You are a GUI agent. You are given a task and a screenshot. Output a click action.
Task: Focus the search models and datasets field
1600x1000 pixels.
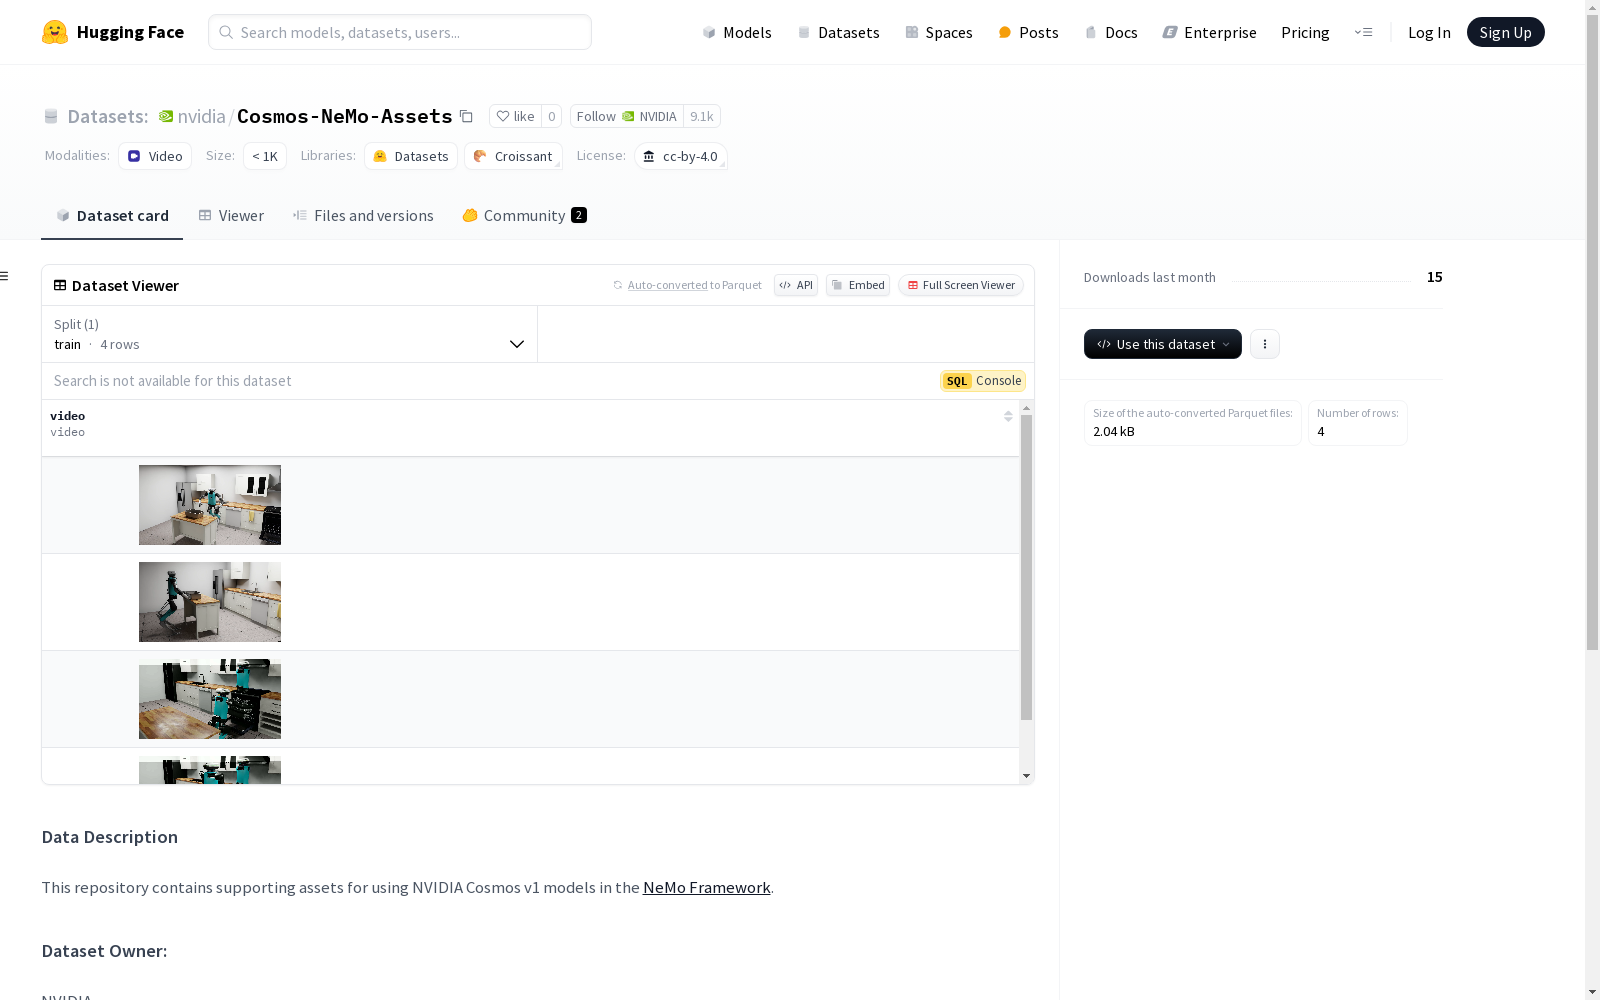400,32
